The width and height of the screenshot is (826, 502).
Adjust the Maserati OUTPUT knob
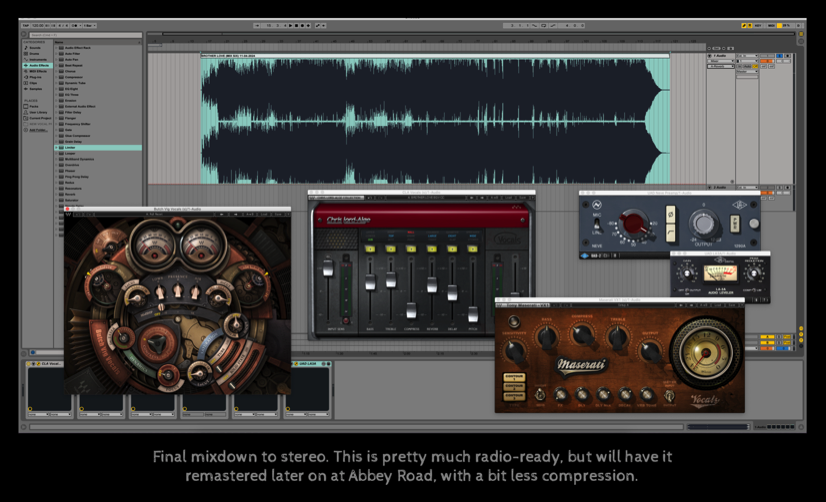[650, 350]
